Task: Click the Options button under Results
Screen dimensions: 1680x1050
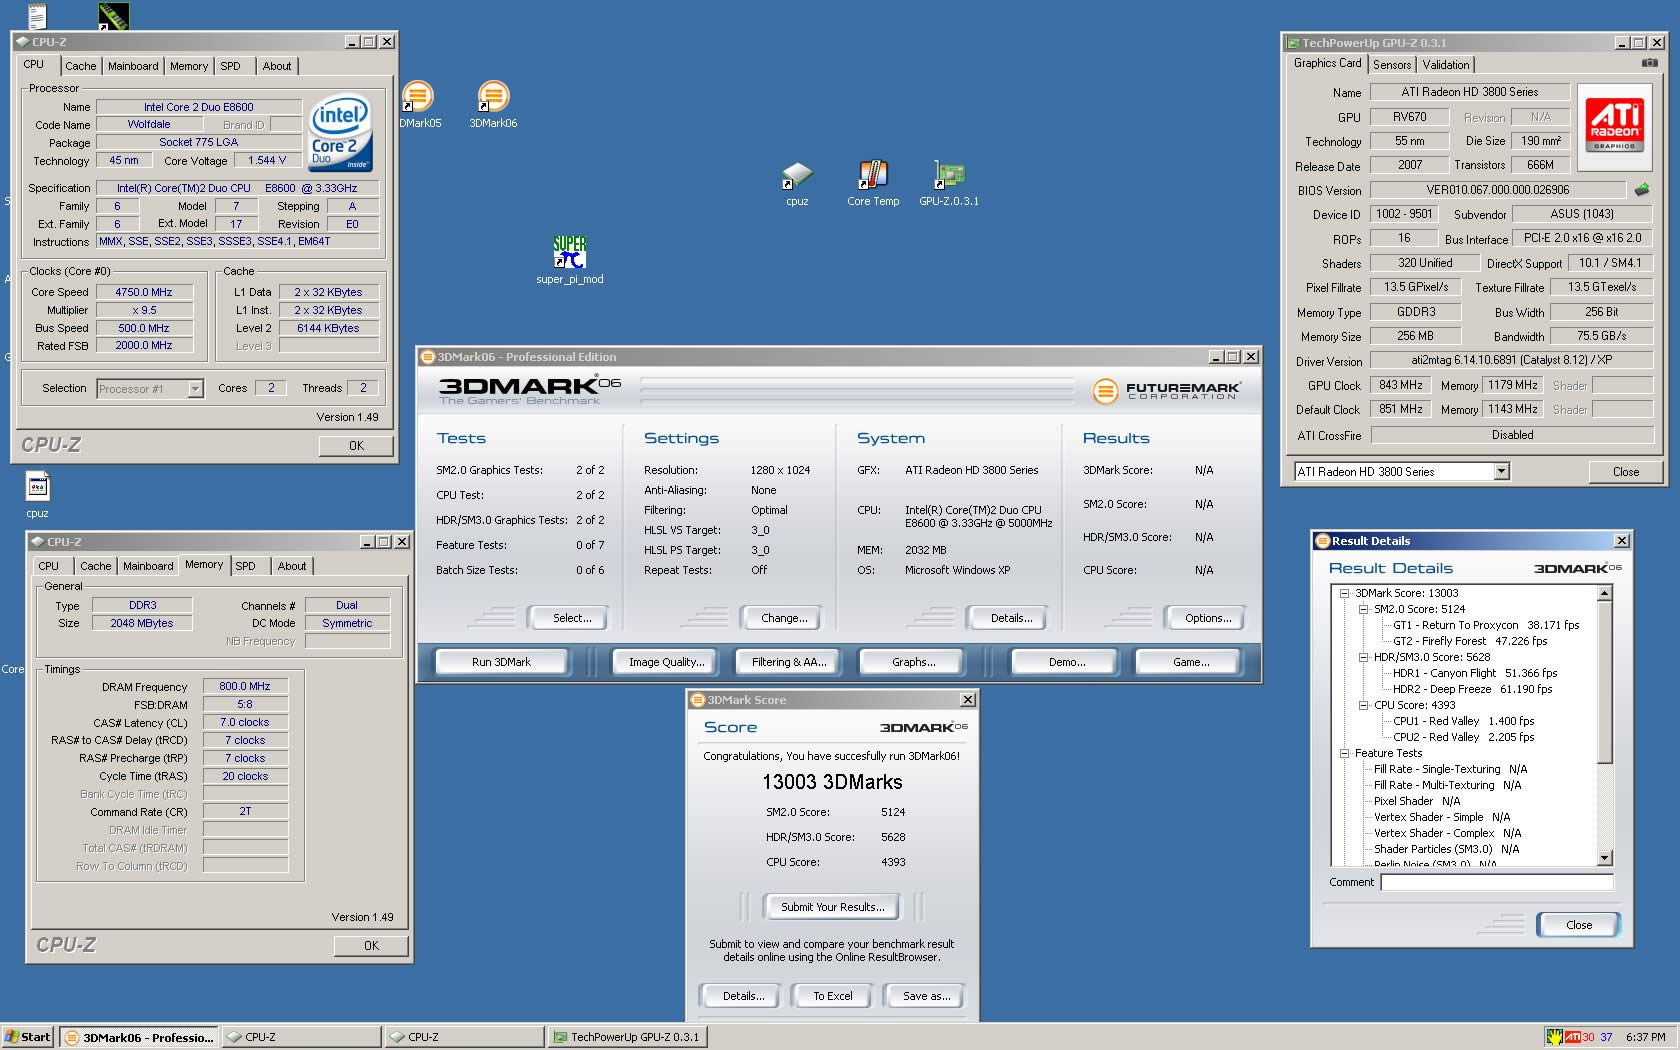Action: pos(1208,618)
